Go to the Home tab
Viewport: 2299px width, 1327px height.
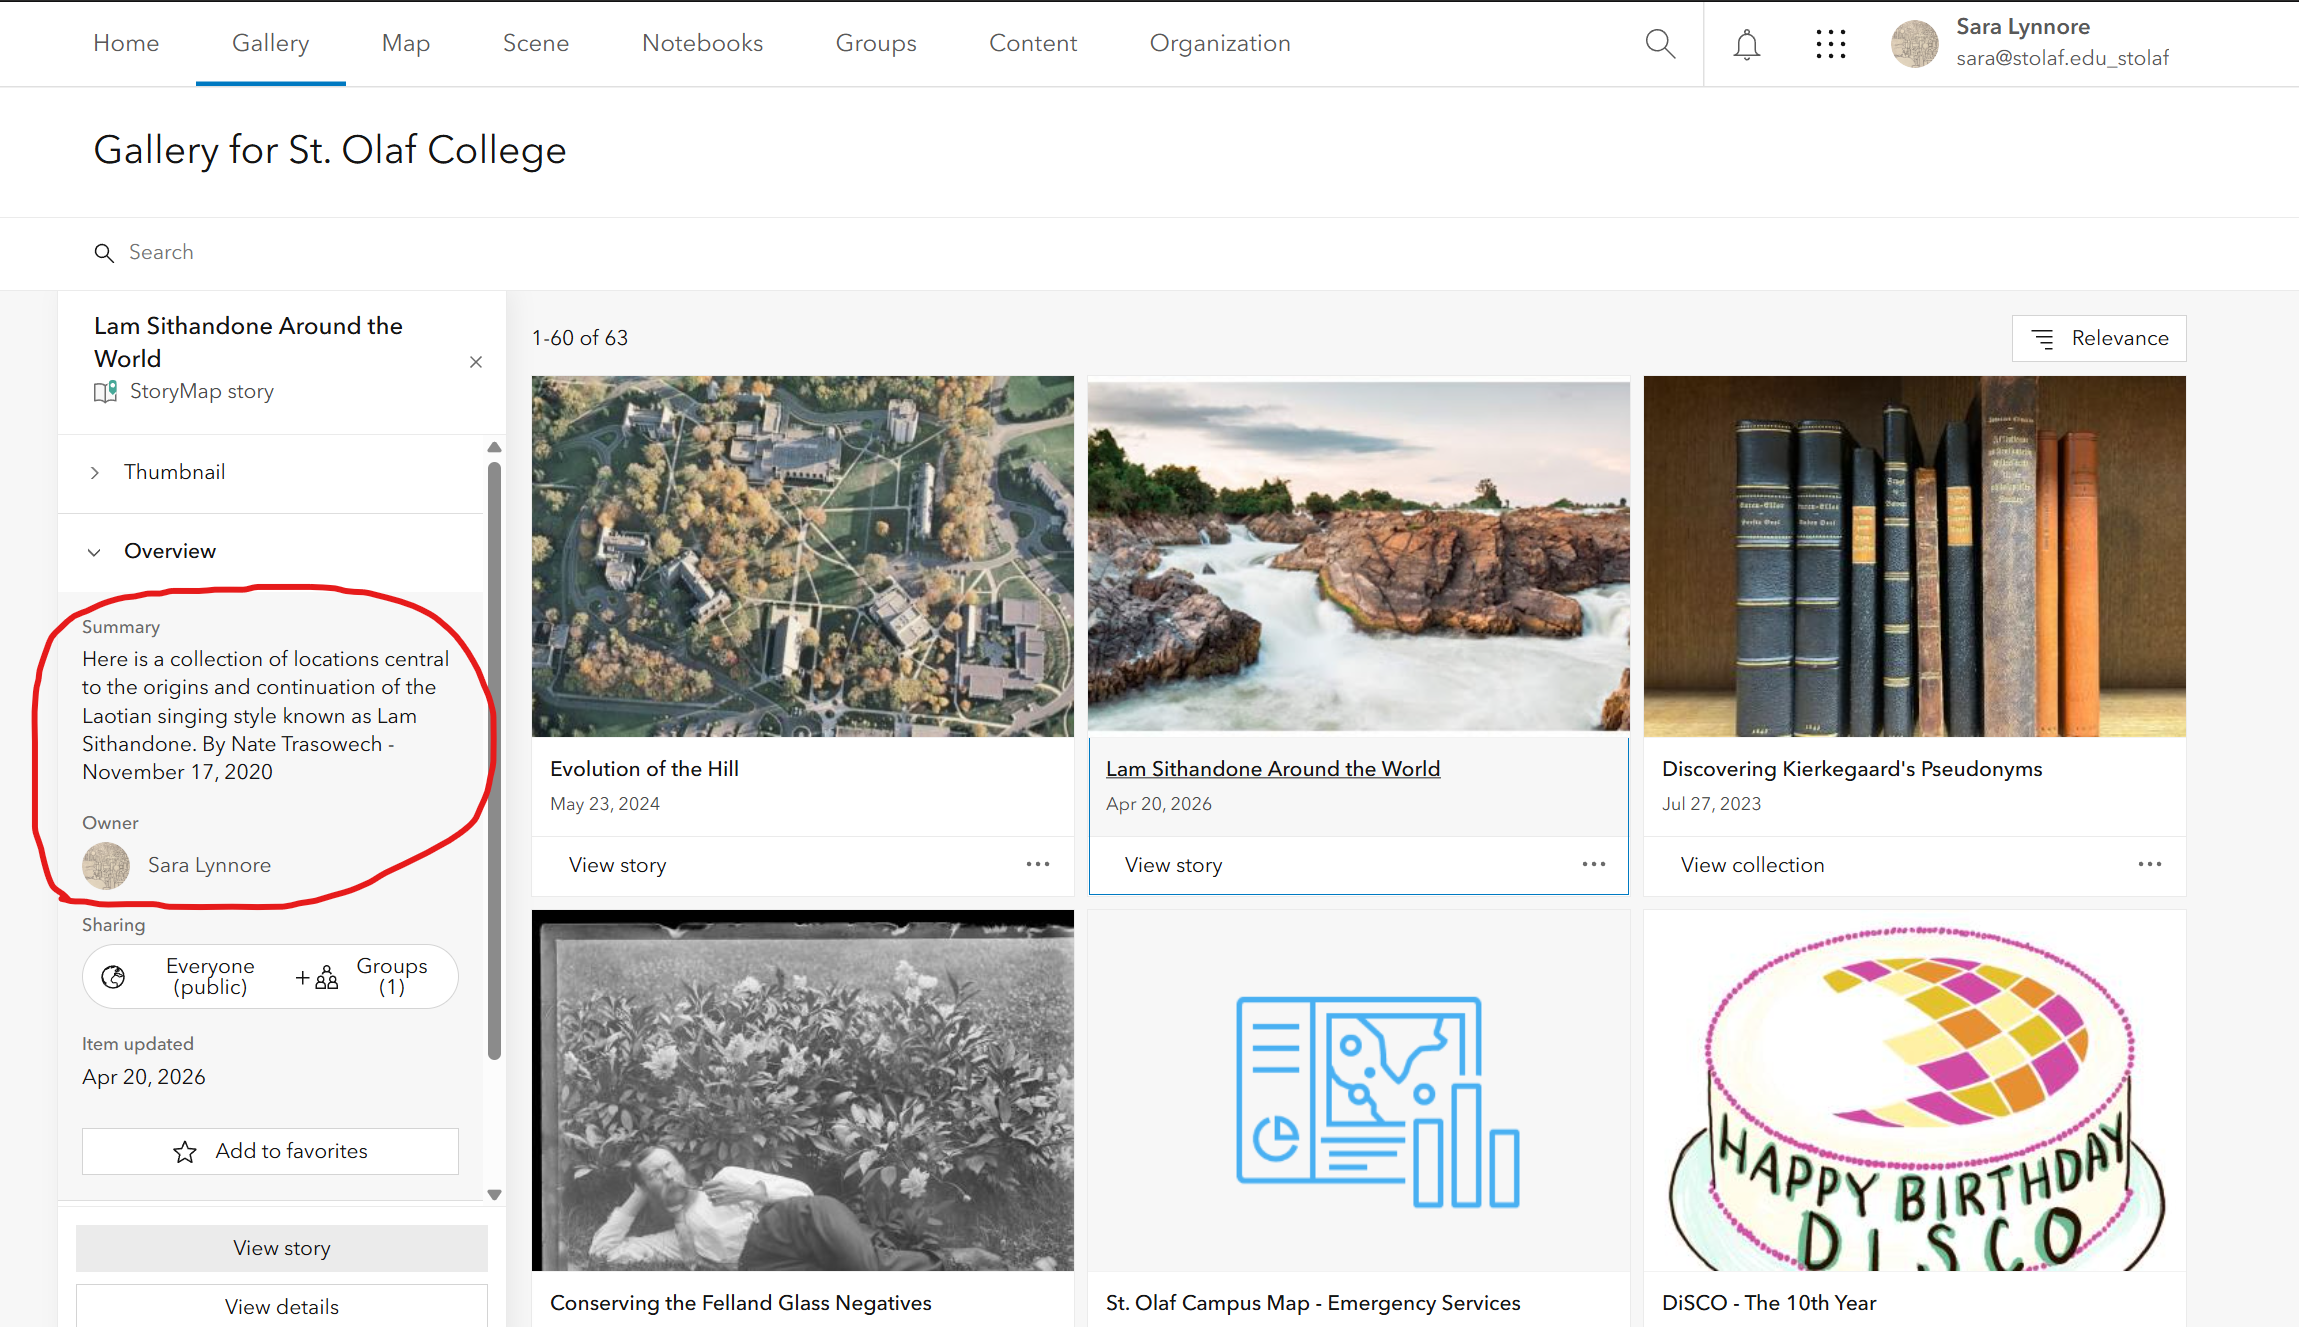[126, 43]
